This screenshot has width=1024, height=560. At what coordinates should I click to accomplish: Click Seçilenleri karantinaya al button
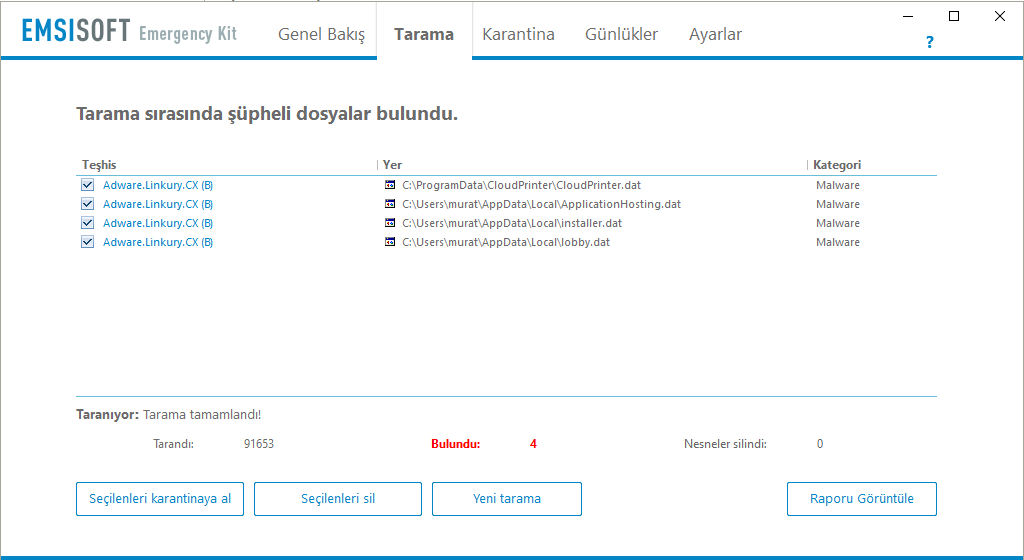160,499
